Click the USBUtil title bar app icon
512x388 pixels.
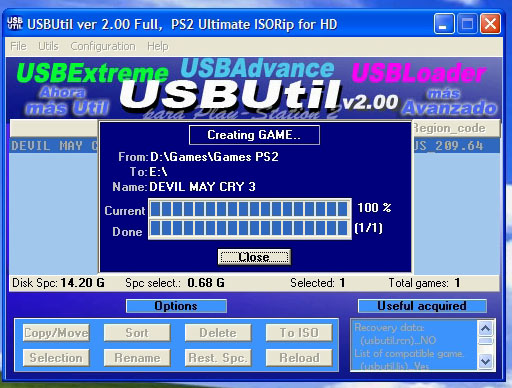pyautogui.click(x=15, y=23)
